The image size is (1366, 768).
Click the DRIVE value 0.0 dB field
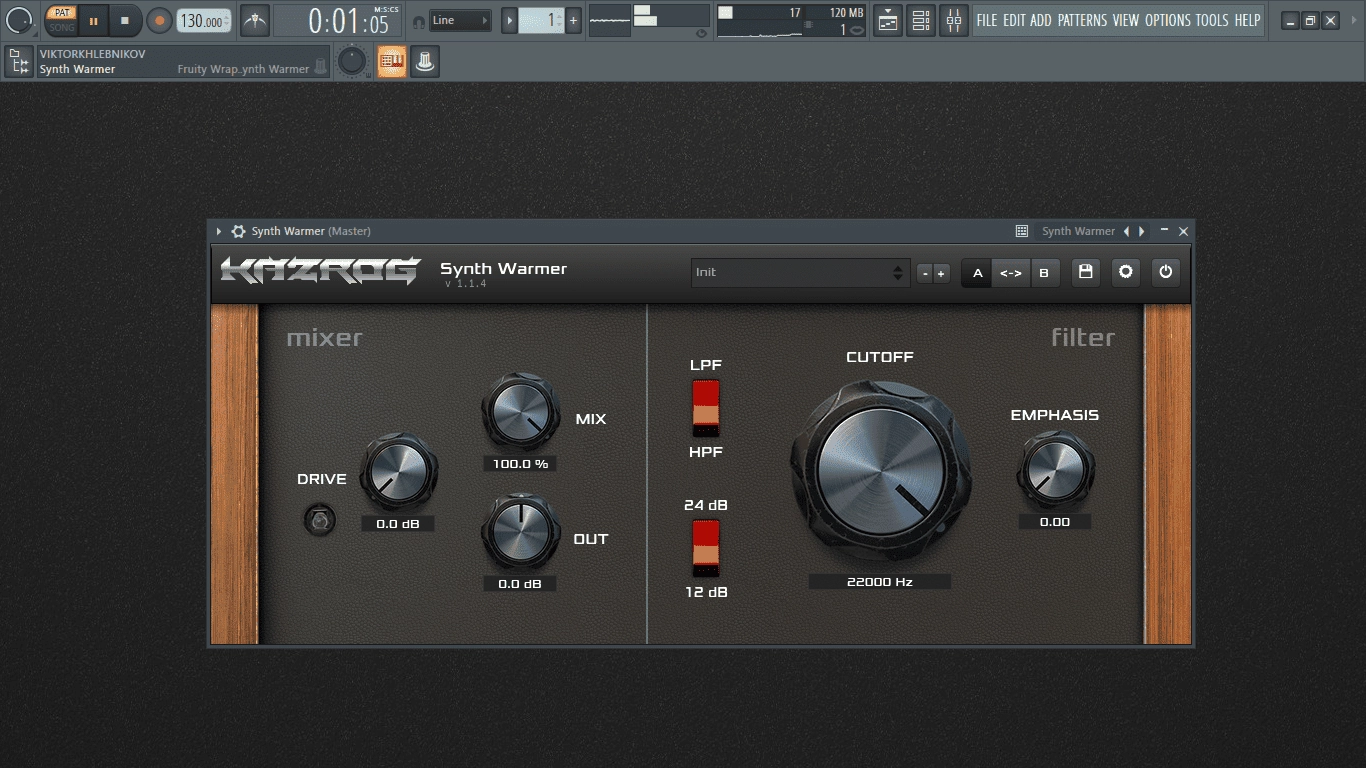coord(398,523)
